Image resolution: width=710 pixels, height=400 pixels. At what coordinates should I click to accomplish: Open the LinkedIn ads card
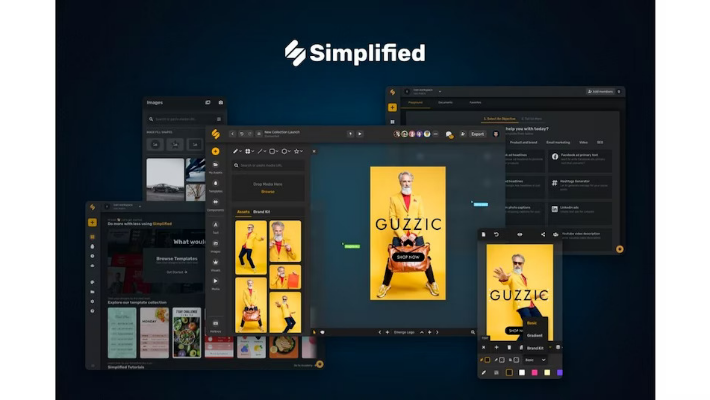click(580, 211)
